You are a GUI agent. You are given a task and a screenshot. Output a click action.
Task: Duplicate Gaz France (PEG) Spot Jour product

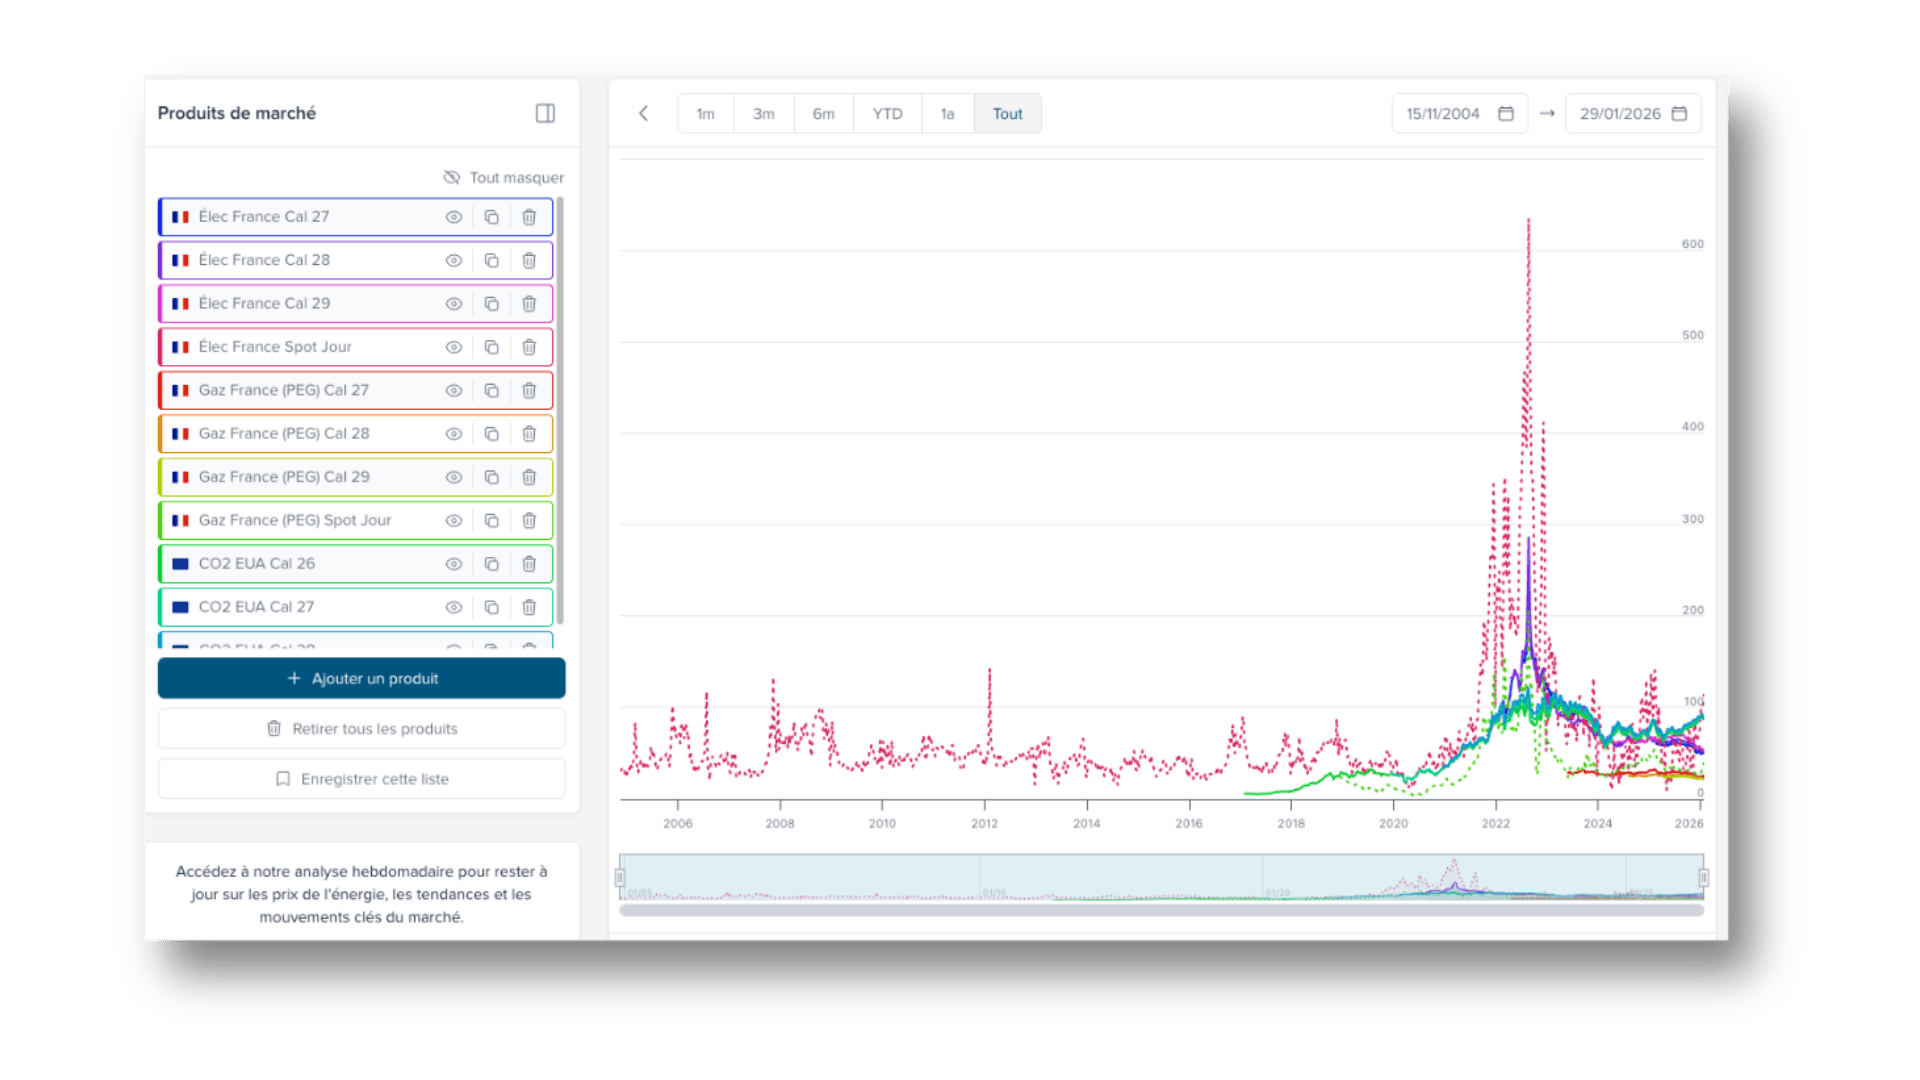tap(491, 520)
